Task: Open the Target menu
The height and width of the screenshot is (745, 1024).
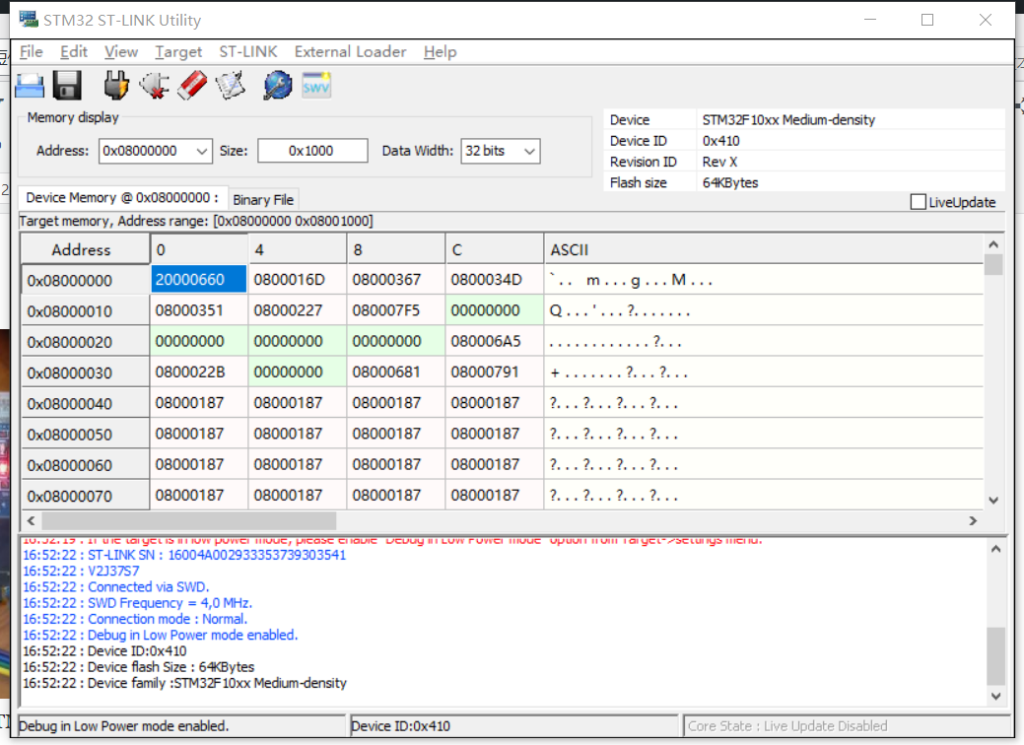Action: coord(178,52)
